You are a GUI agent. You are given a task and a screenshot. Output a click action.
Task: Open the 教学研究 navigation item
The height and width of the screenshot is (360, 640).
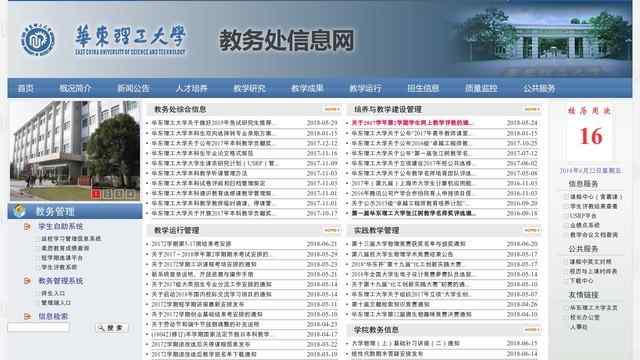tap(249, 88)
